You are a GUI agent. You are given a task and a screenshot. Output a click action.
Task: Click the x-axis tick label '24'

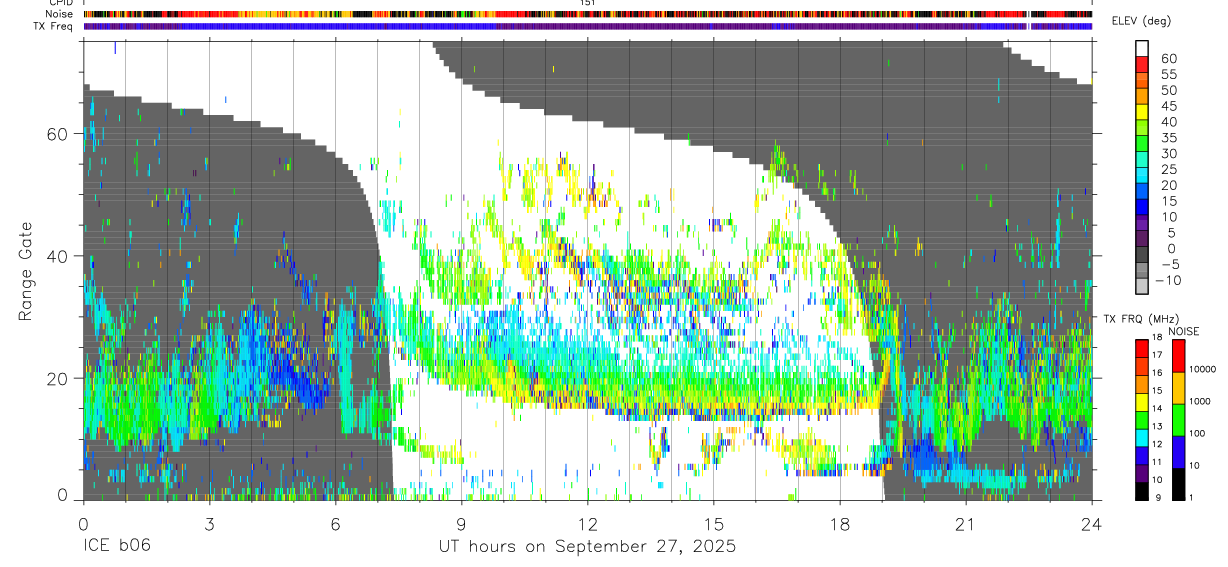coord(1092,524)
